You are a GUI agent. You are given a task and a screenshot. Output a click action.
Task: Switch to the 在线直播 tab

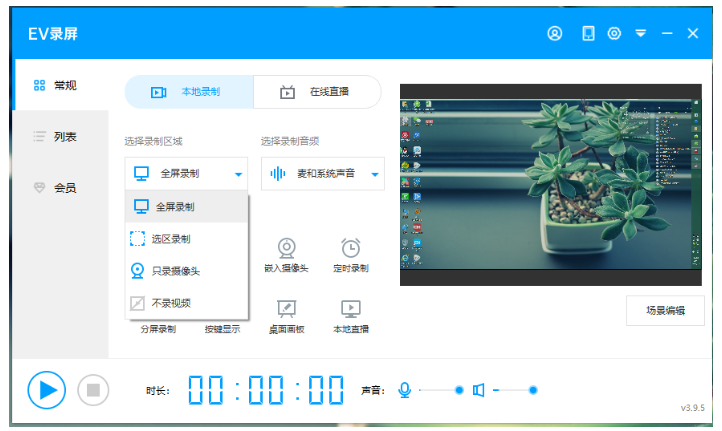[x=317, y=92]
